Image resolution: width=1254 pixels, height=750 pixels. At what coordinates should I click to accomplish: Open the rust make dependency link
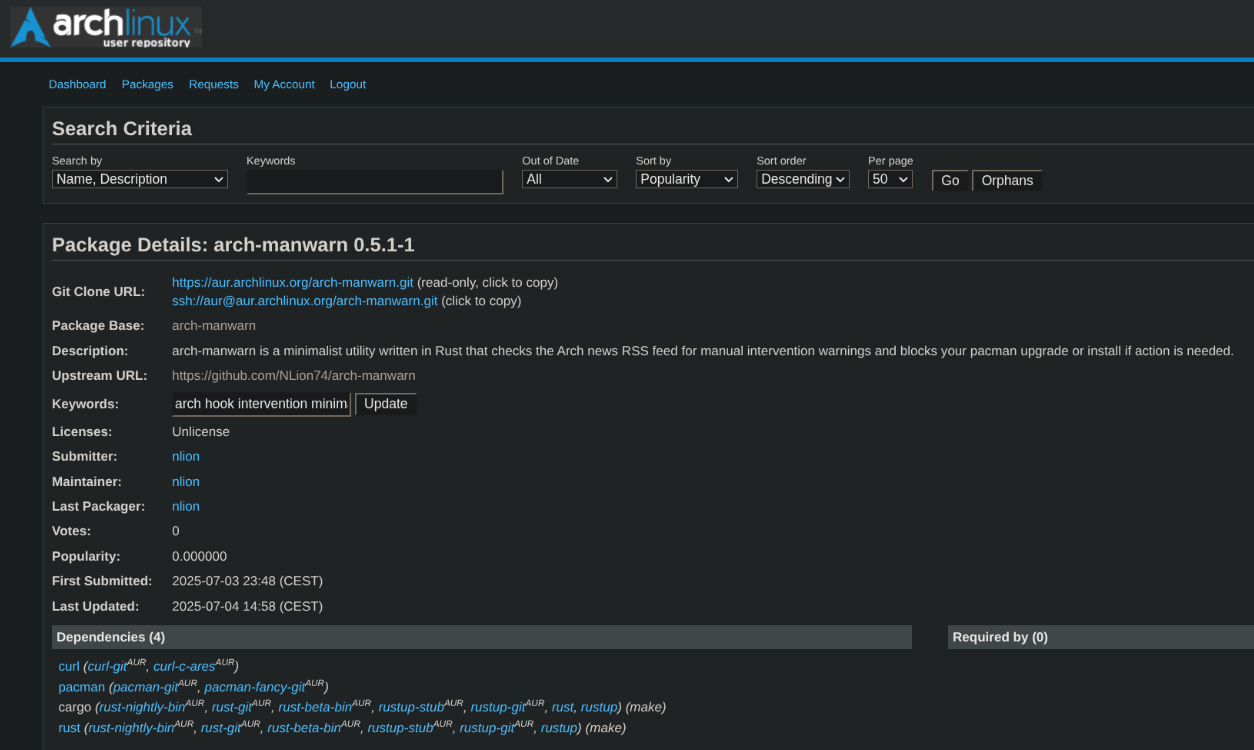click(x=69, y=729)
